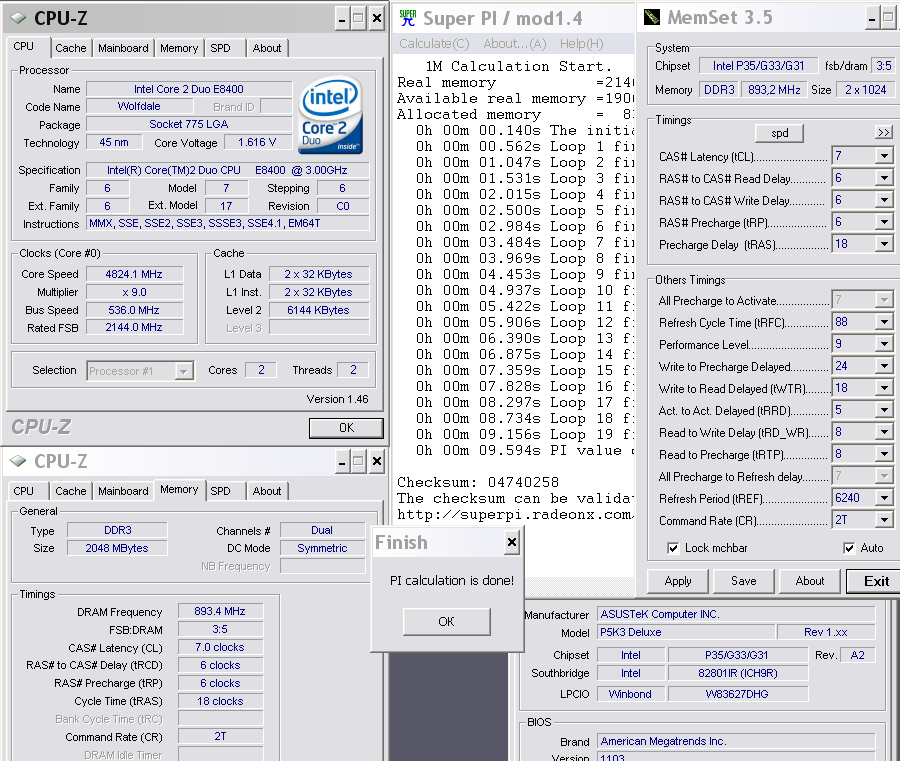Click the bottom CPU-Z window title icon
Image resolution: width=900 pixels, height=761 pixels.
click(18, 461)
